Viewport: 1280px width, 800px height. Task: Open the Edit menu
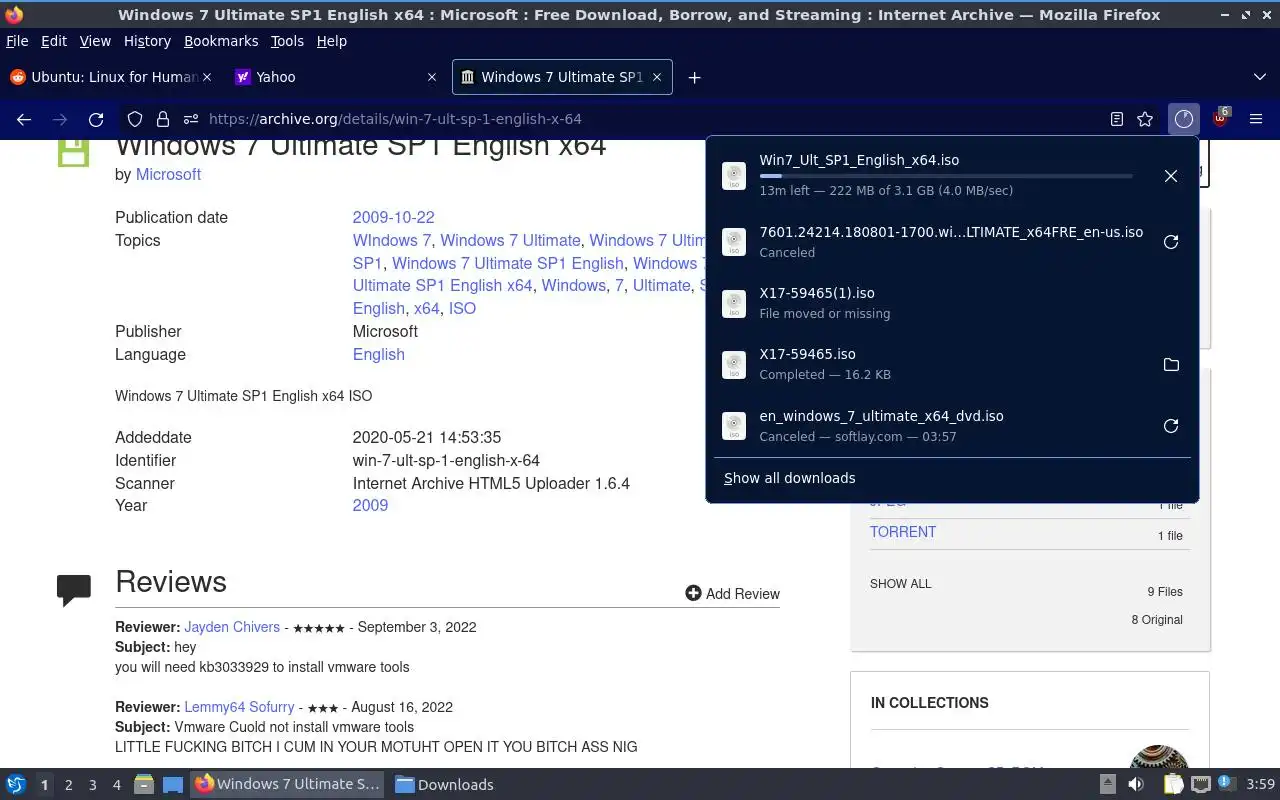54,41
